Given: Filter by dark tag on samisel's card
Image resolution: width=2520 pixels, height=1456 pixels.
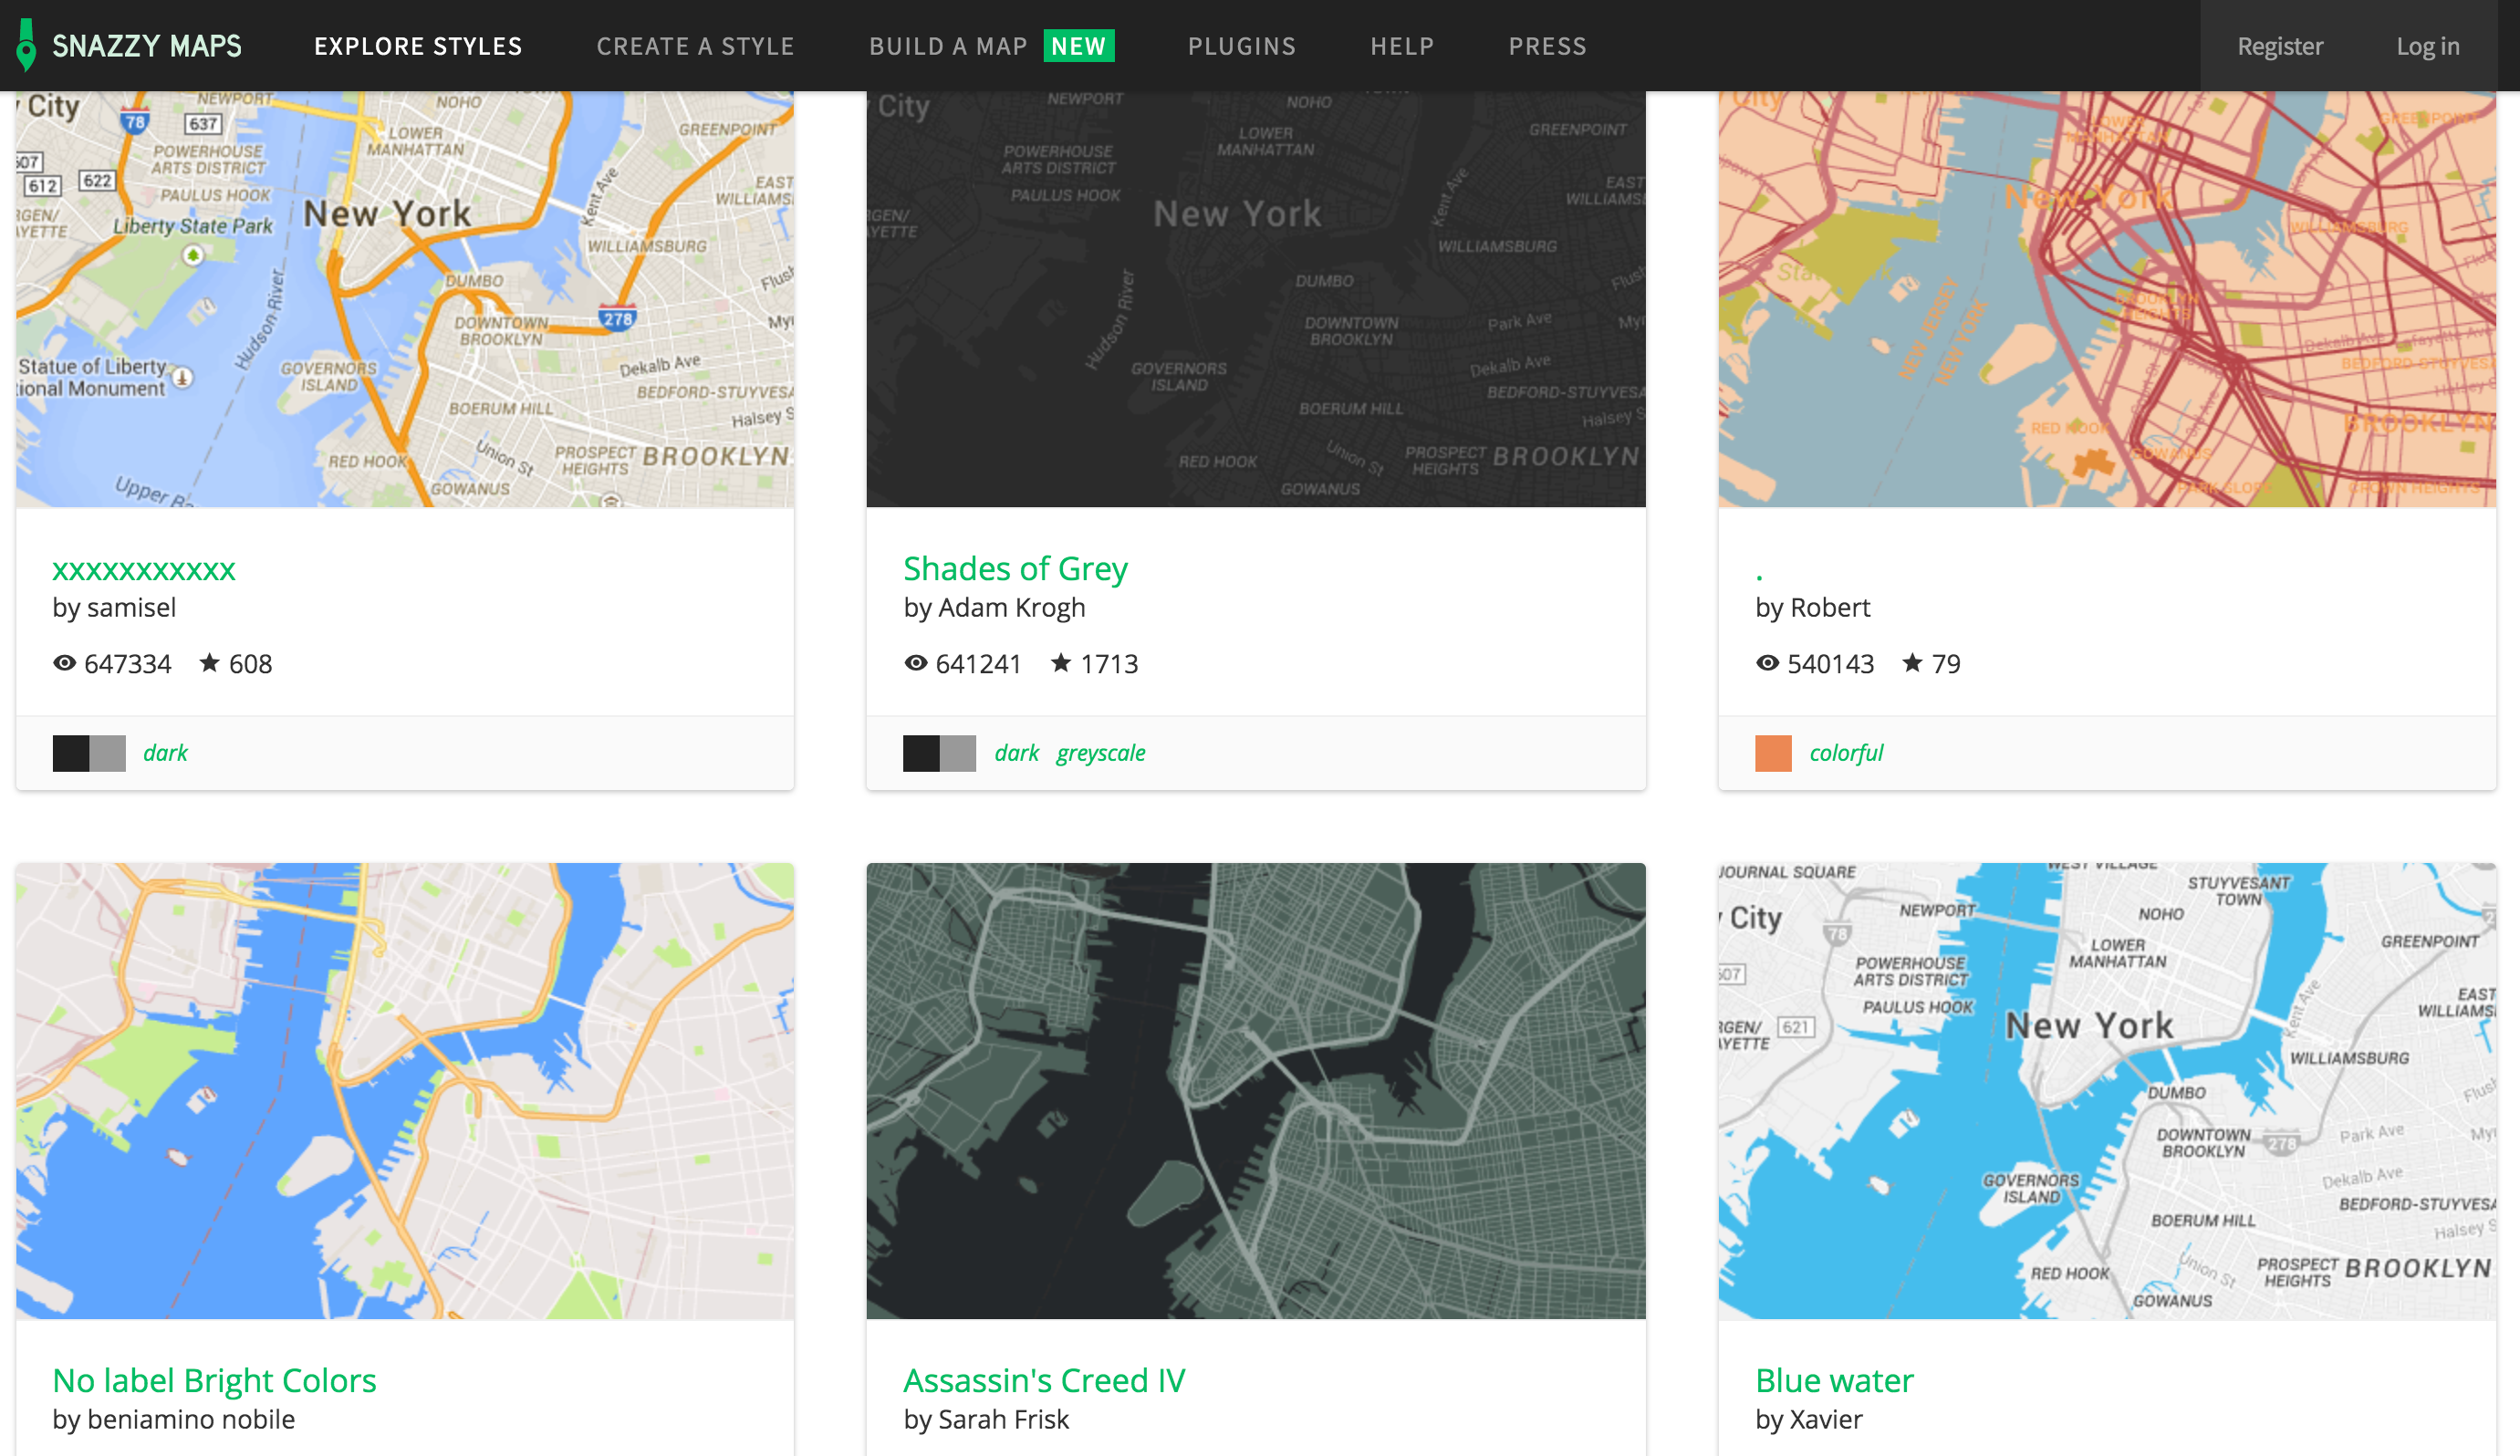Looking at the screenshot, I should (x=165, y=753).
